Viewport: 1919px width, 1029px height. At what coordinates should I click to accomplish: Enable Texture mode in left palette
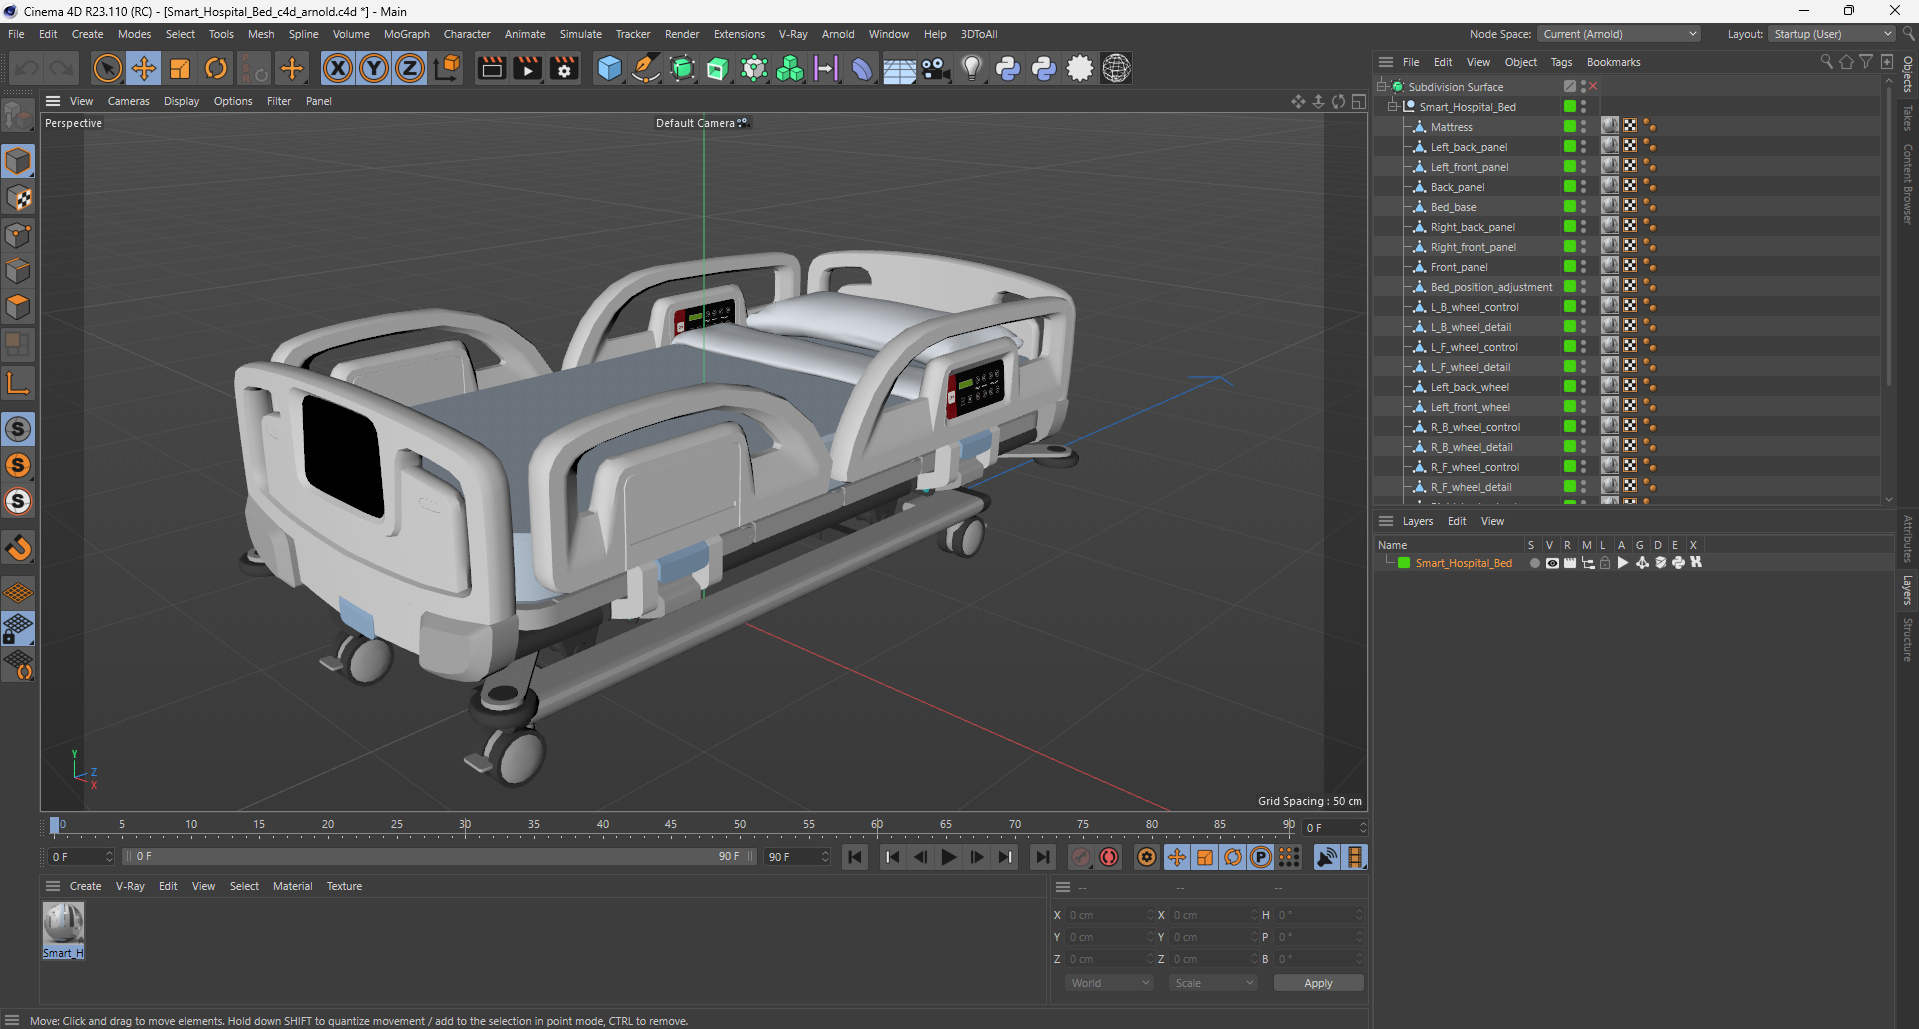click(19, 198)
